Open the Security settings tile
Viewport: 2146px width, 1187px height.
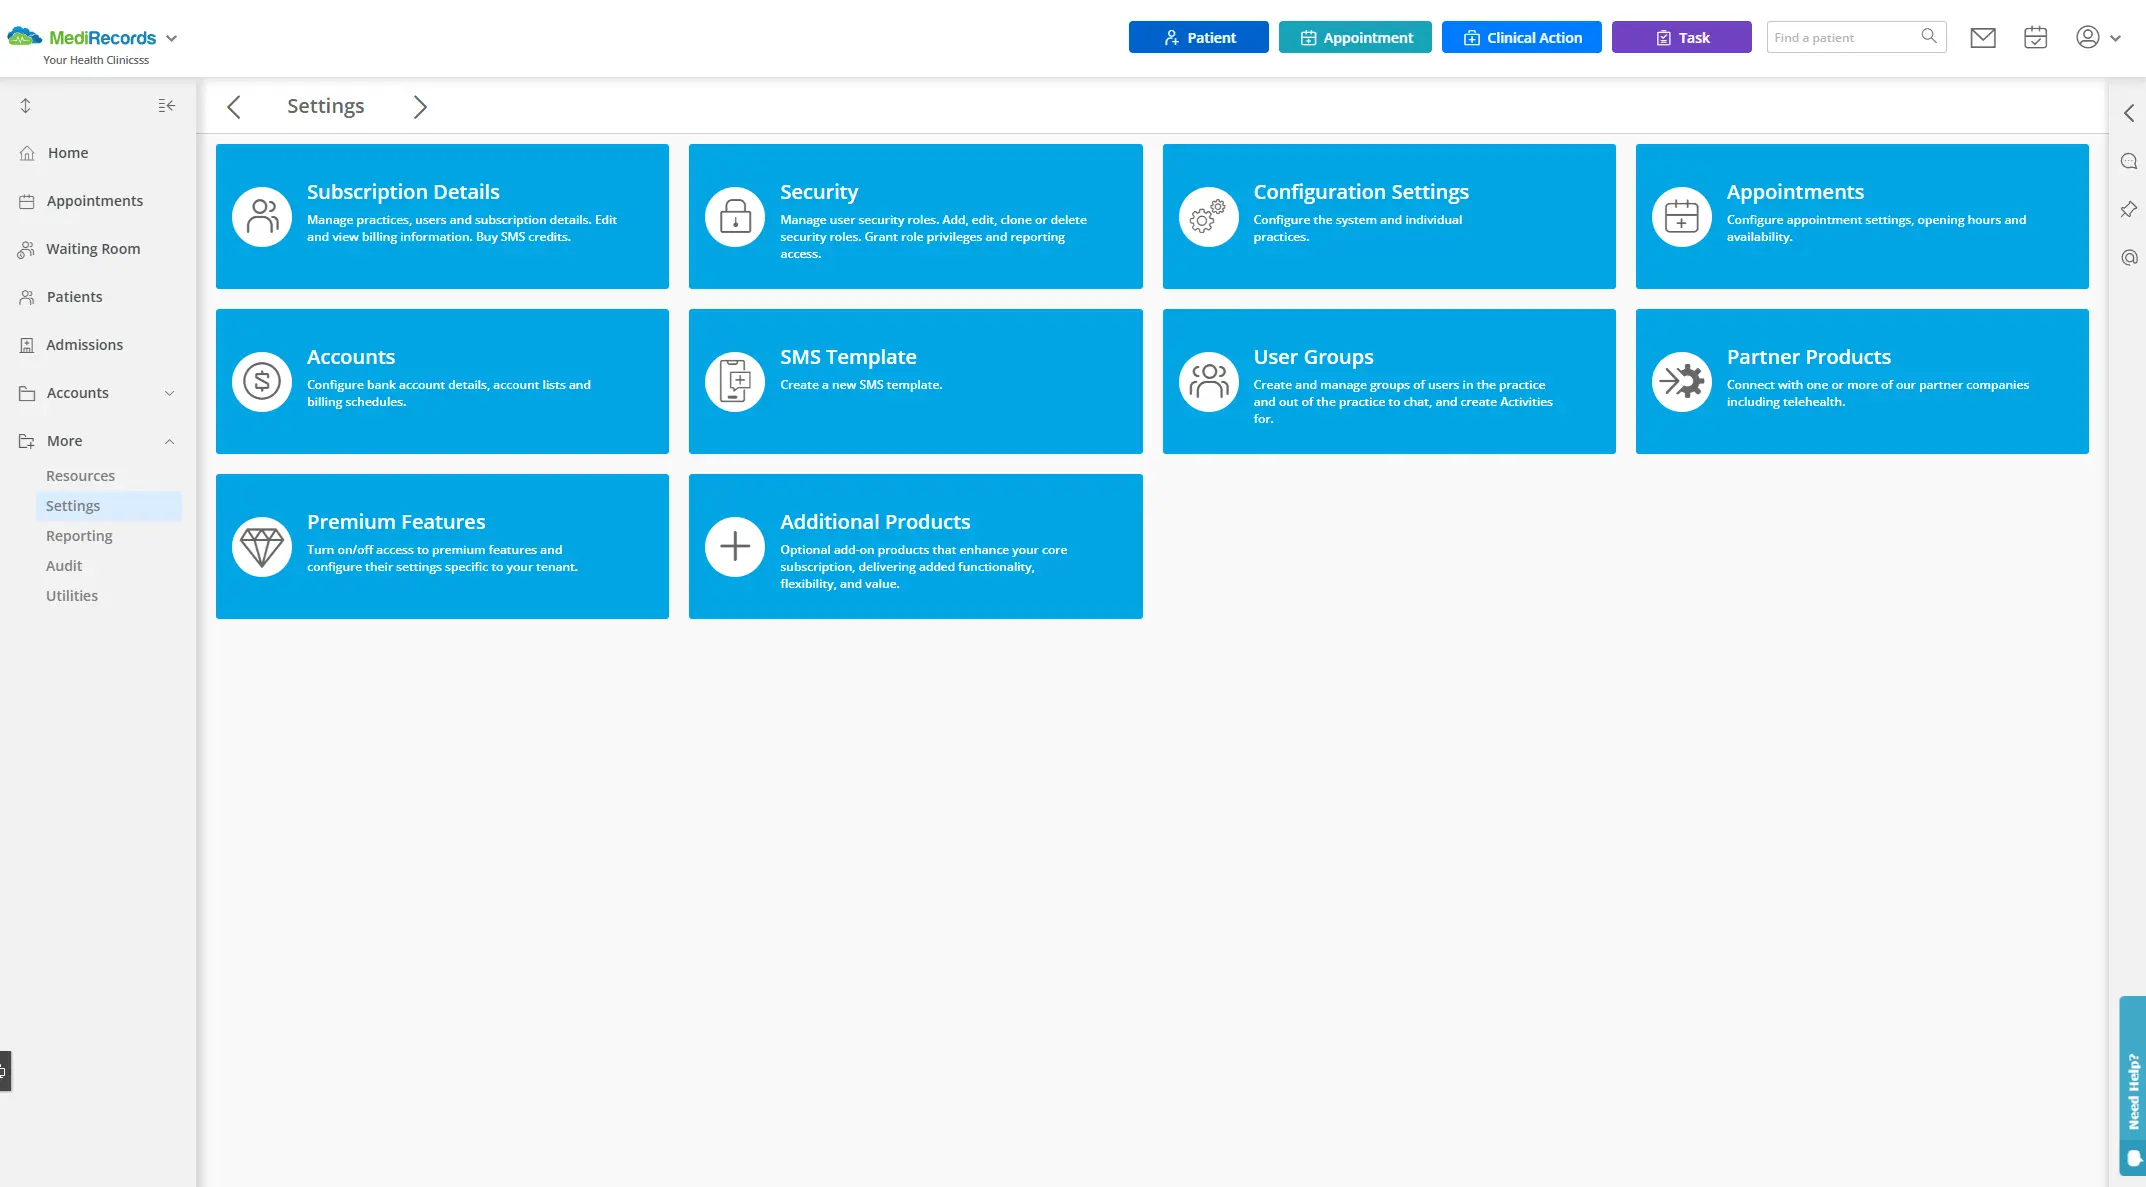point(915,216)
